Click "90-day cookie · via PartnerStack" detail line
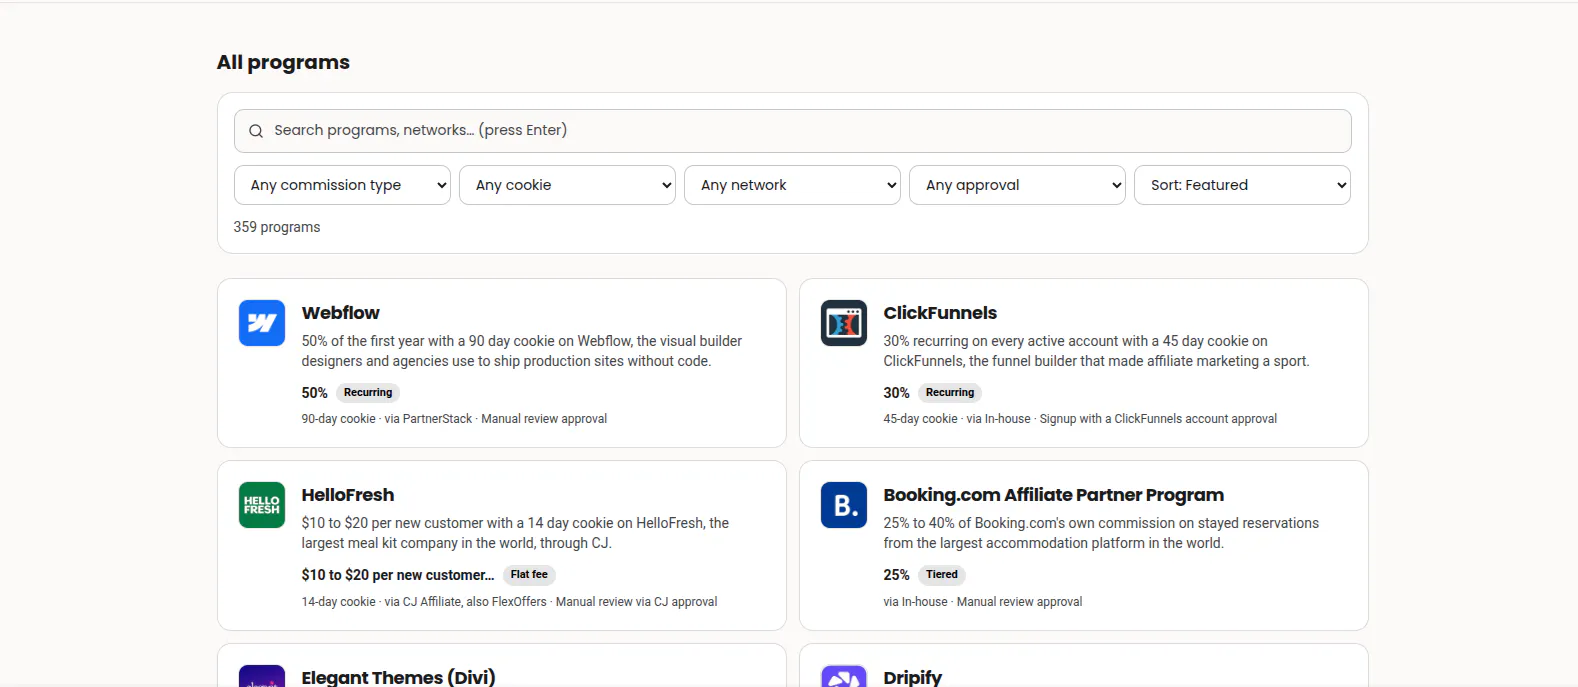Screen dimensions: 1578x687 pos(455,419)
